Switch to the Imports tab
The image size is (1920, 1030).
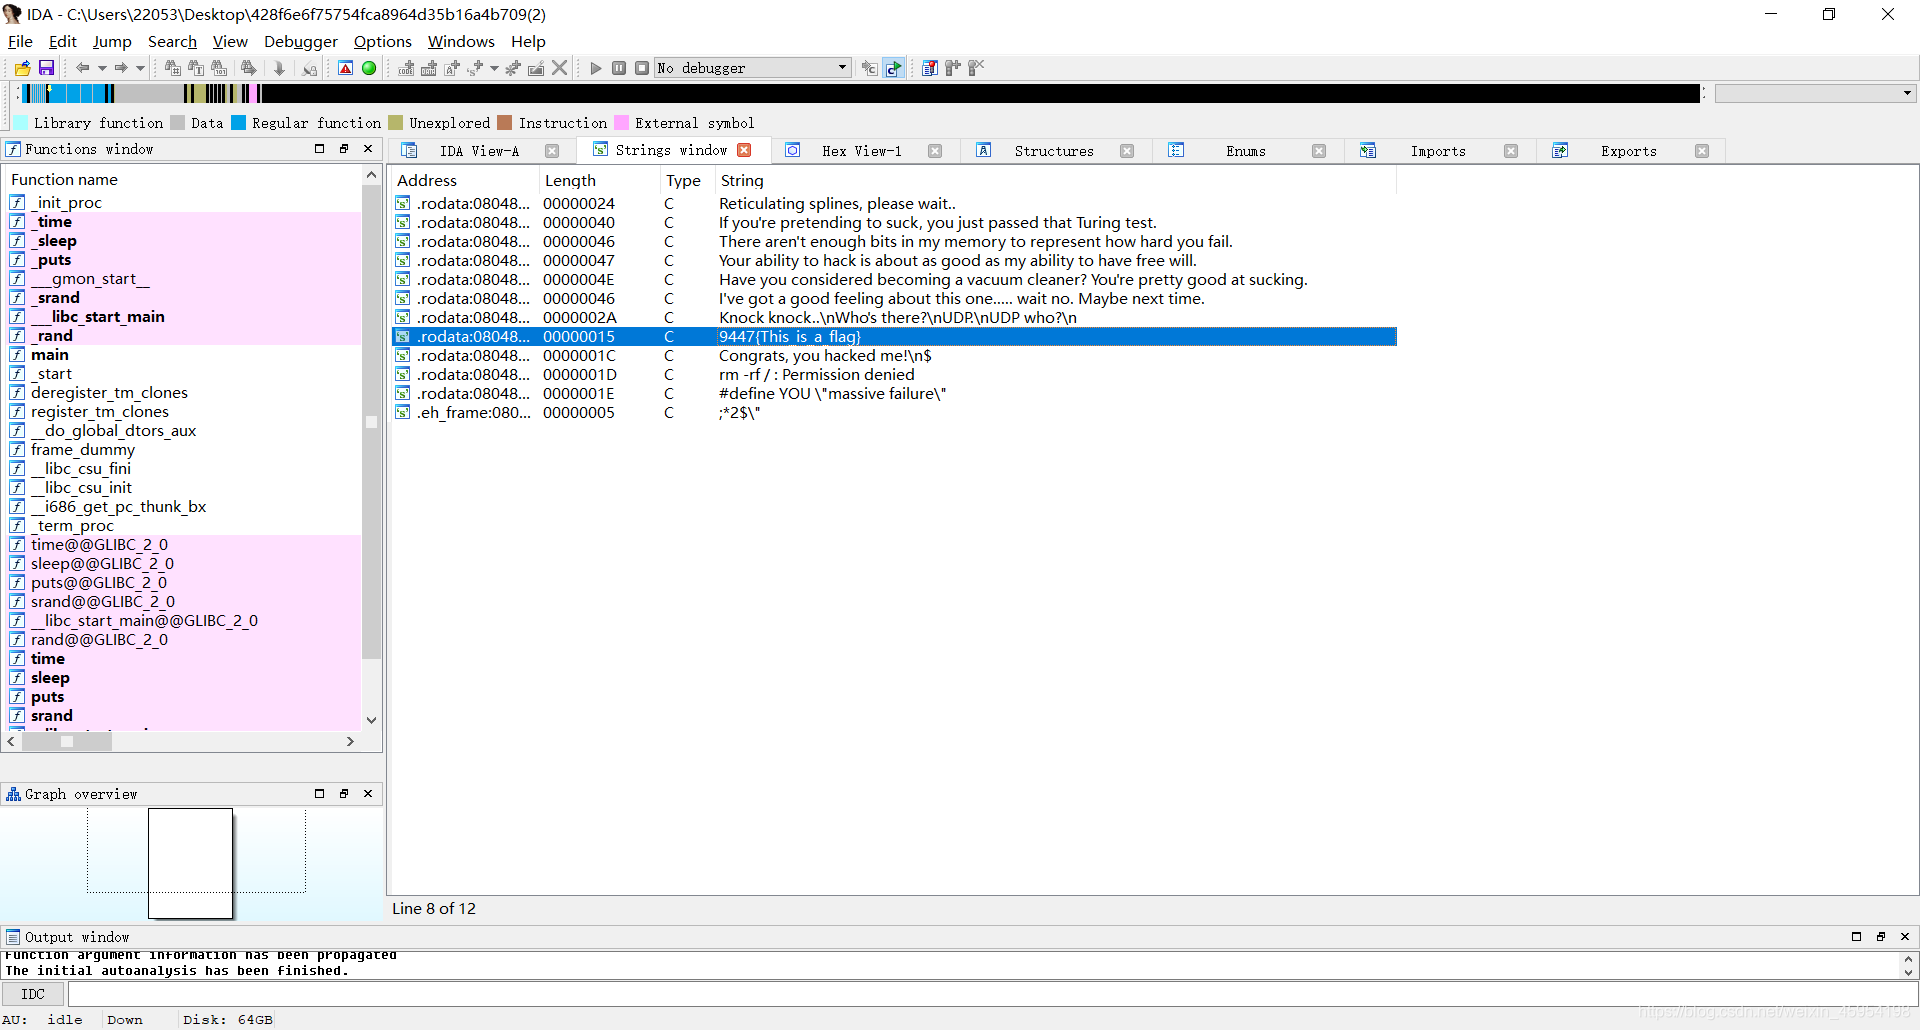1437,151
